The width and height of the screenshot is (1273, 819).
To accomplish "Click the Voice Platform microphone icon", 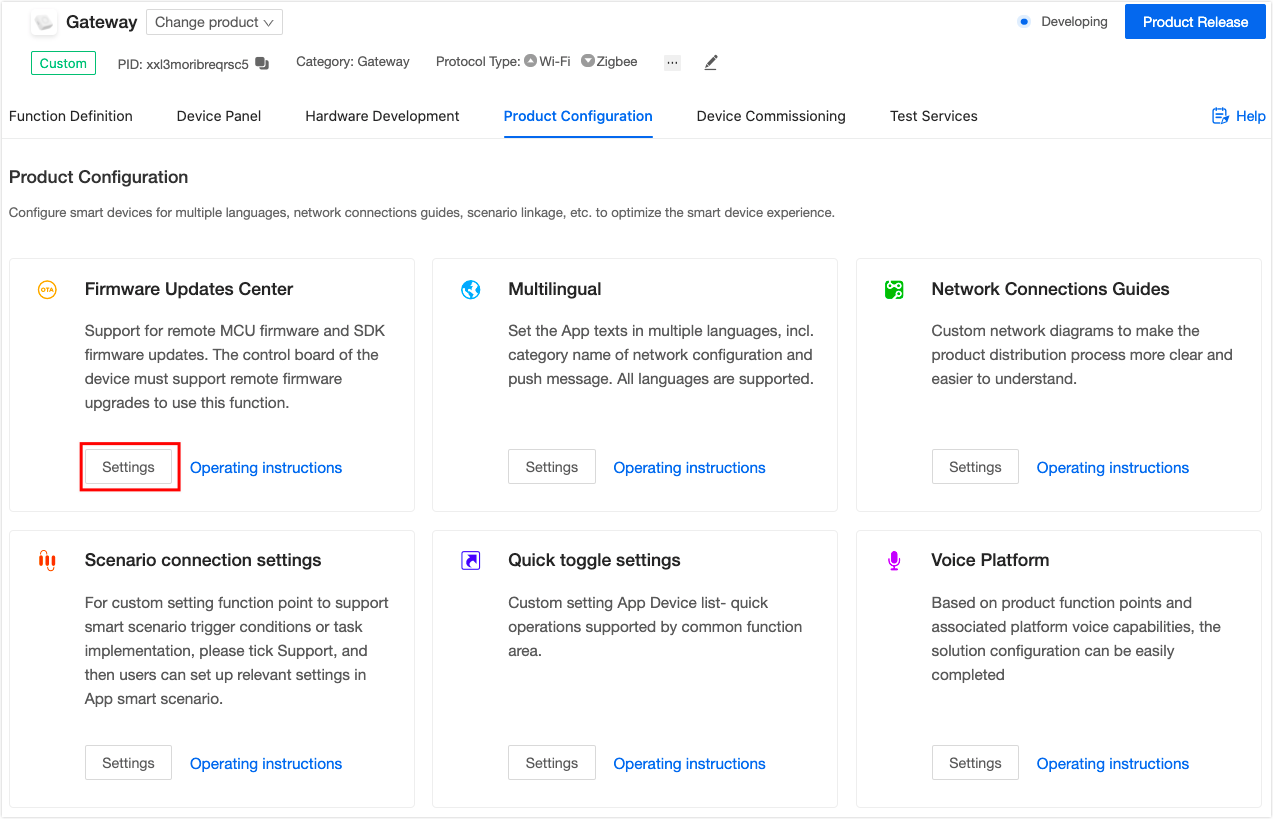I will point(894,560).
